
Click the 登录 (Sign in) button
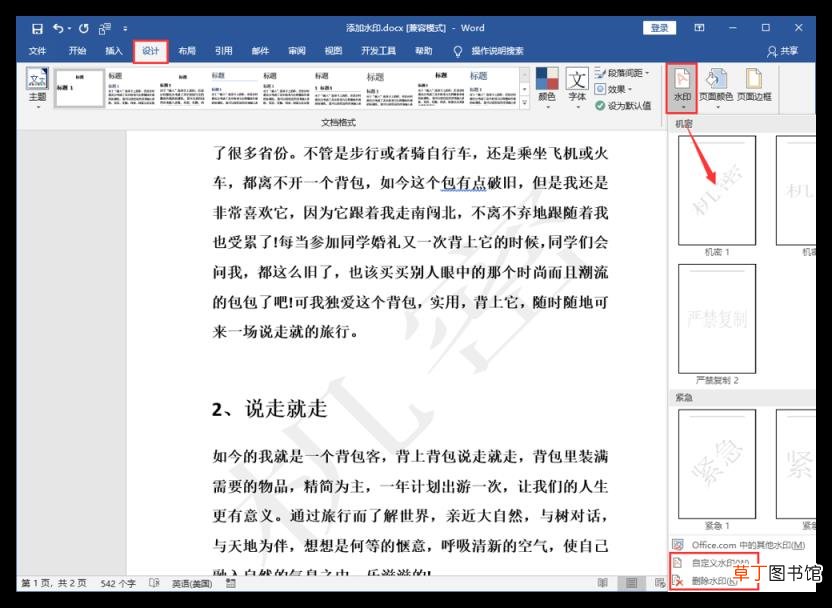[x=660, y=28]
